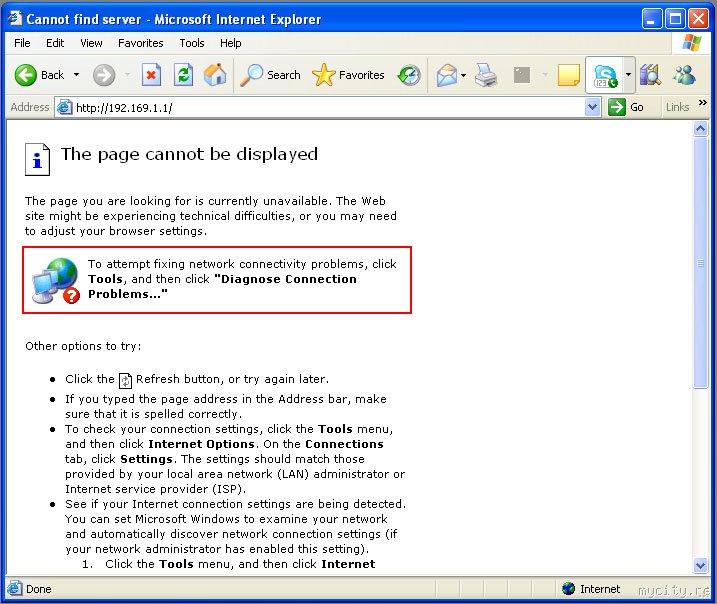This screenshot has height=604, width=717.
Task: Click the info page icon beside heading
Action: 37,159
